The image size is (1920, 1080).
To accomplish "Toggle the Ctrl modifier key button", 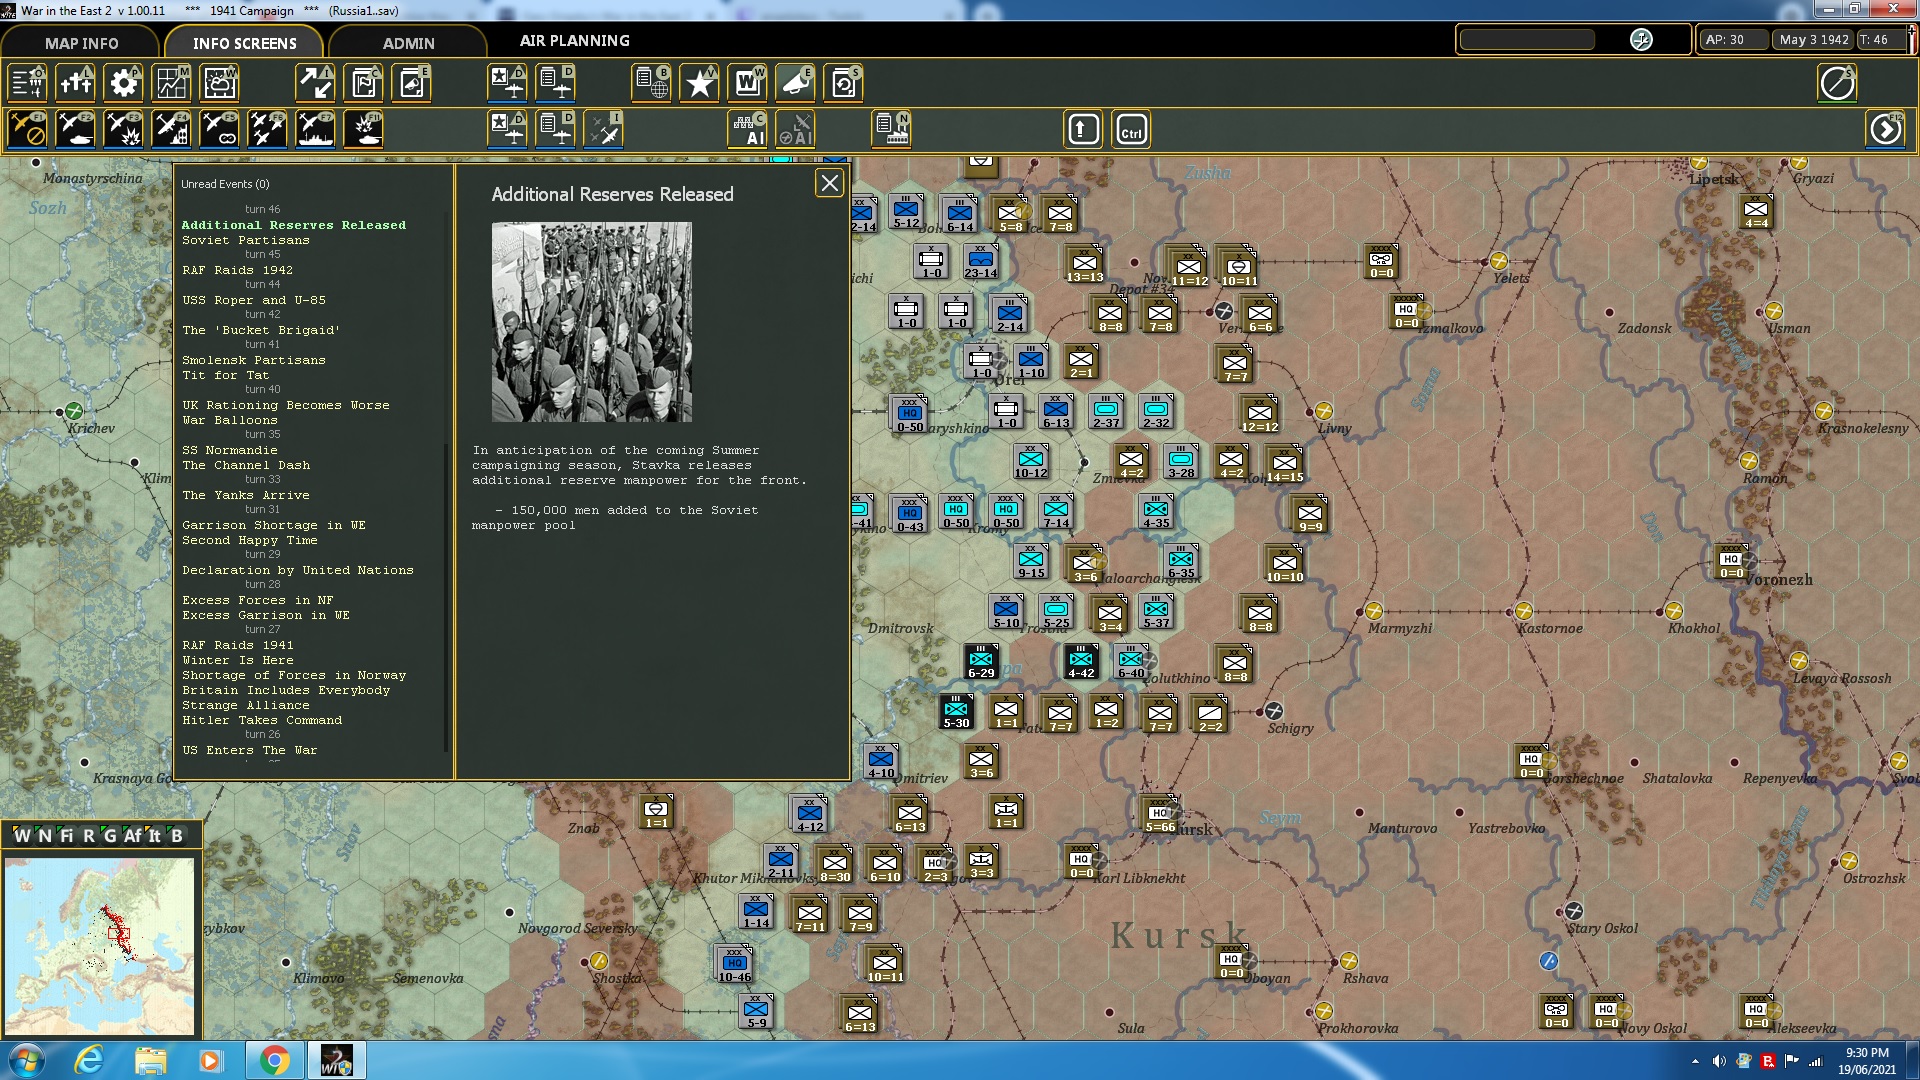I will tap(1131, 128).
